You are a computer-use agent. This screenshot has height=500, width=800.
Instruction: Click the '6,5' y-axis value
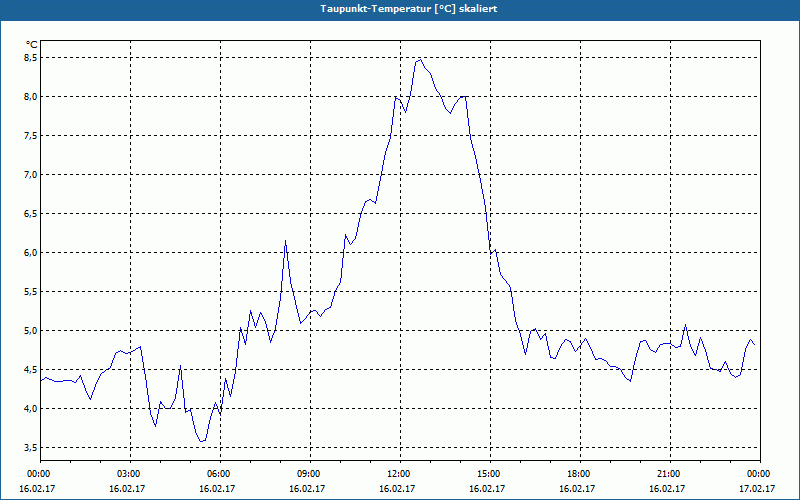coord(31,214)
